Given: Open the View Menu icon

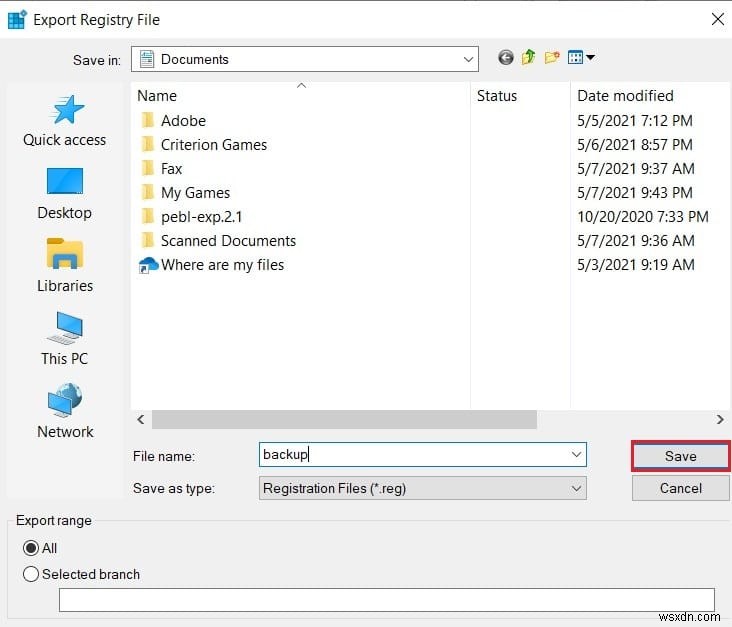Looking at the screenshot, I should point(581,57).
